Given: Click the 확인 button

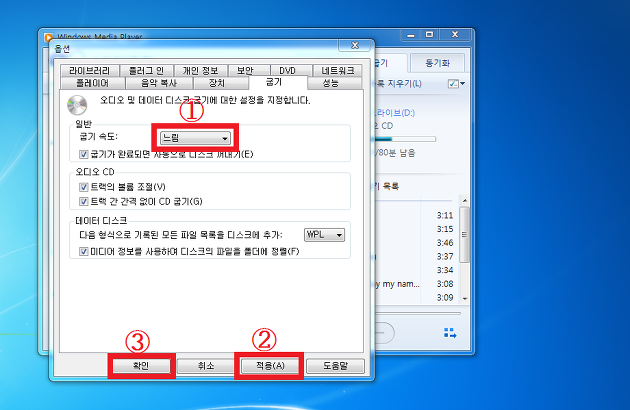Looking at the screenshot, I should point(141,366).
